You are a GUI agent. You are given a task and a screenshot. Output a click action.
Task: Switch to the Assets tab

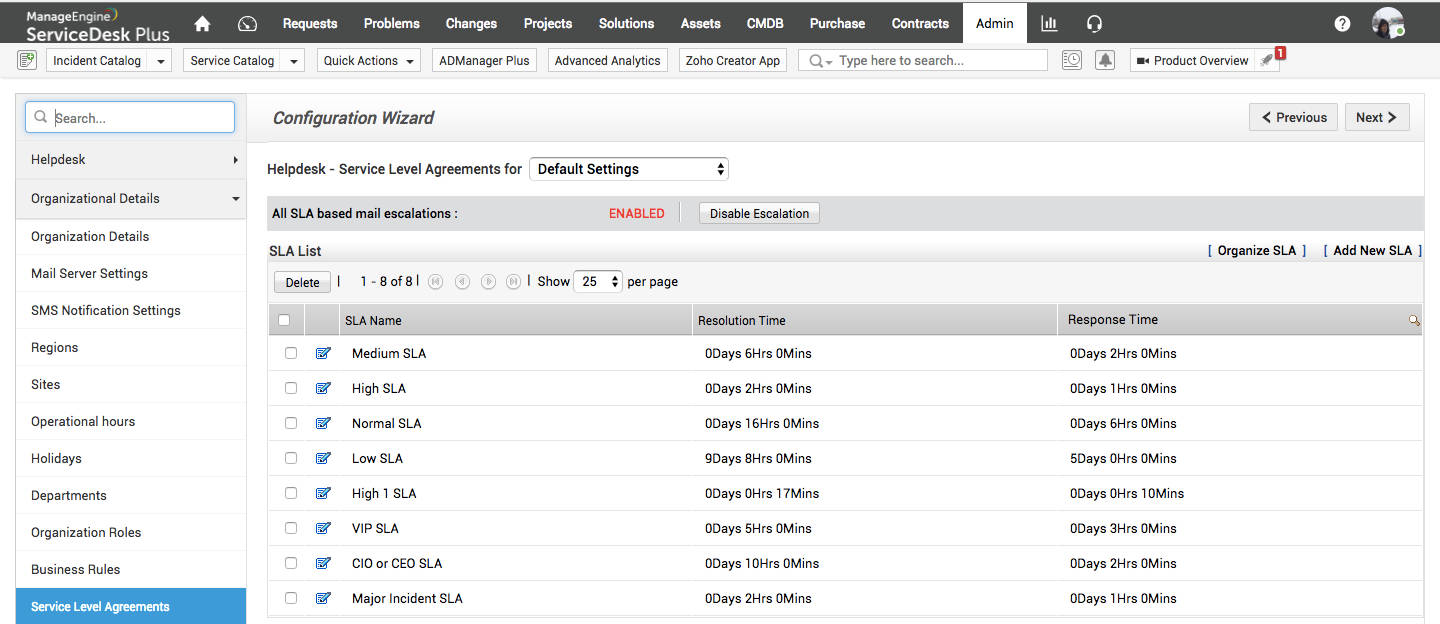click(x=700, y=23)
